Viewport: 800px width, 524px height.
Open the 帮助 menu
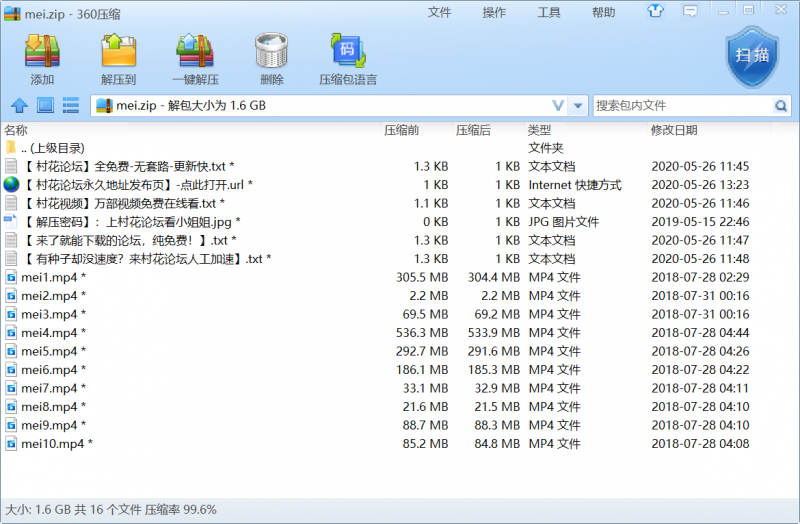(x=603, y=12)
